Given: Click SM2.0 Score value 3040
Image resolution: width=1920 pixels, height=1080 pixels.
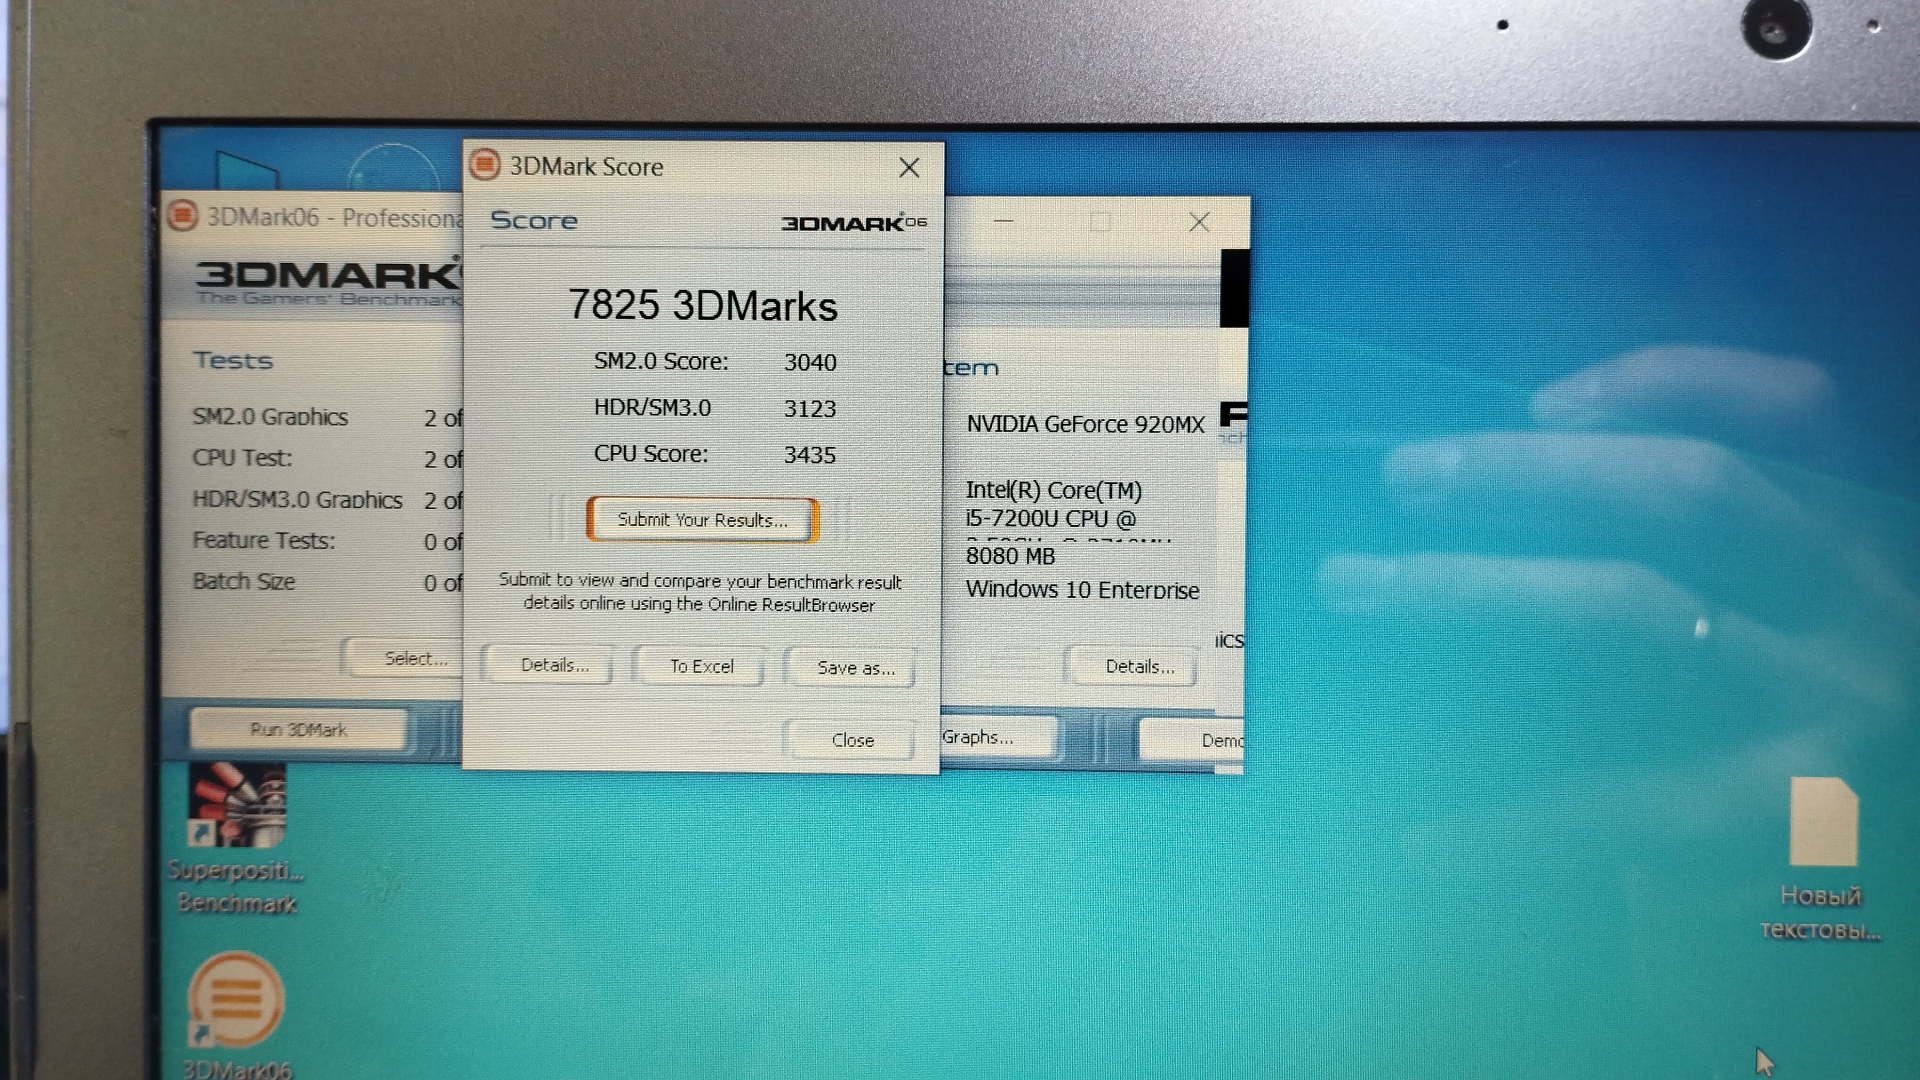Looking at the screenshot, I should click(810, 362).
